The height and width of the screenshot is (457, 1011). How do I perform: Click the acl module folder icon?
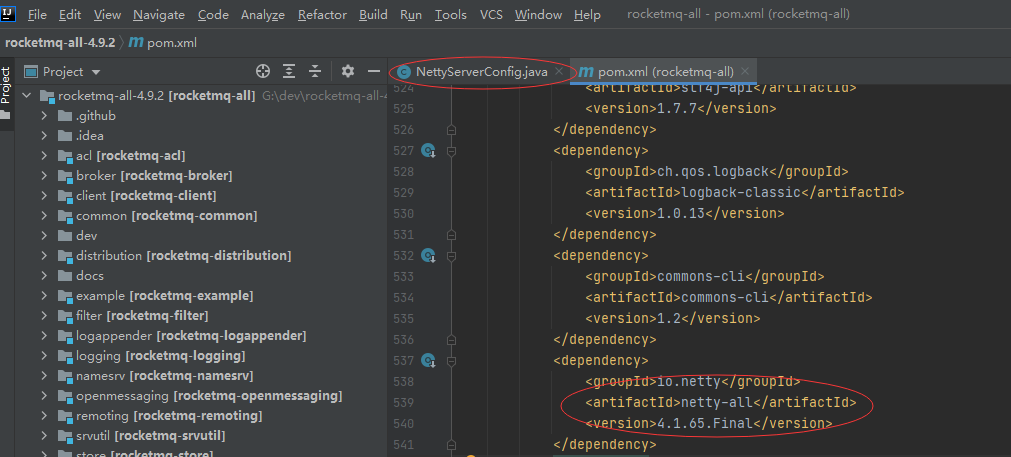(64, 156)
